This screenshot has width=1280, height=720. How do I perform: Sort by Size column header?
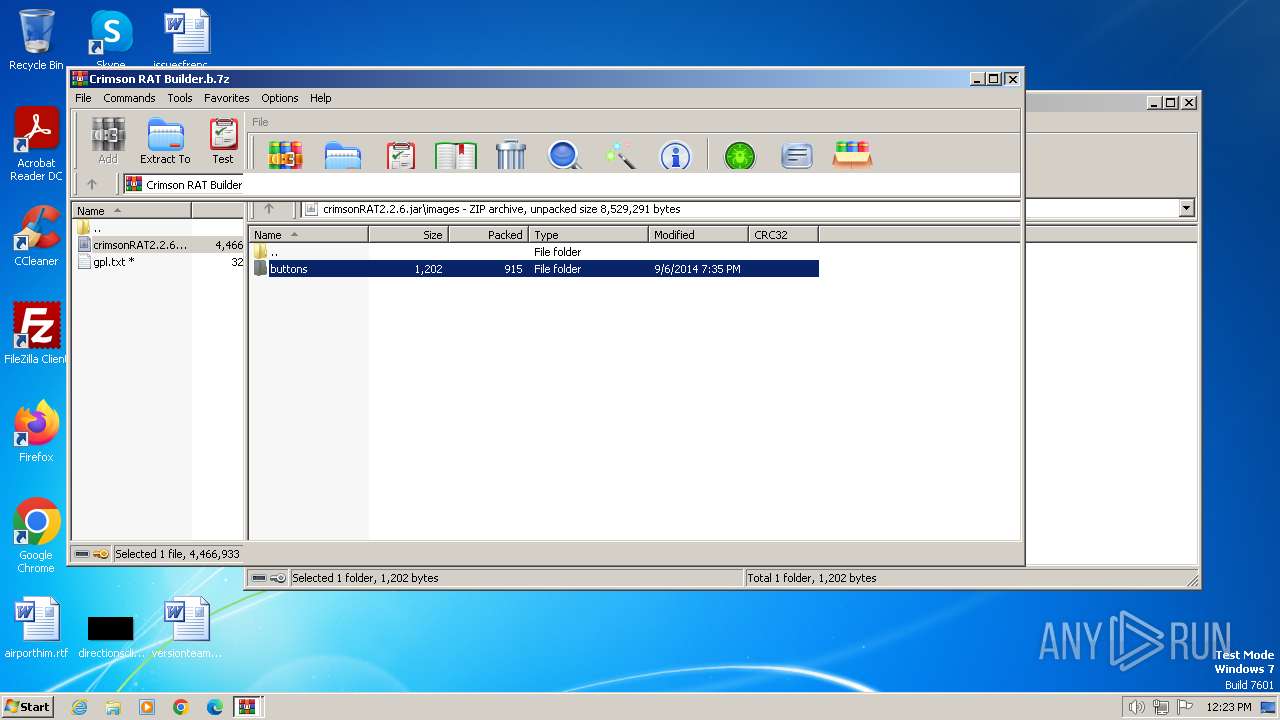[408, 235]
